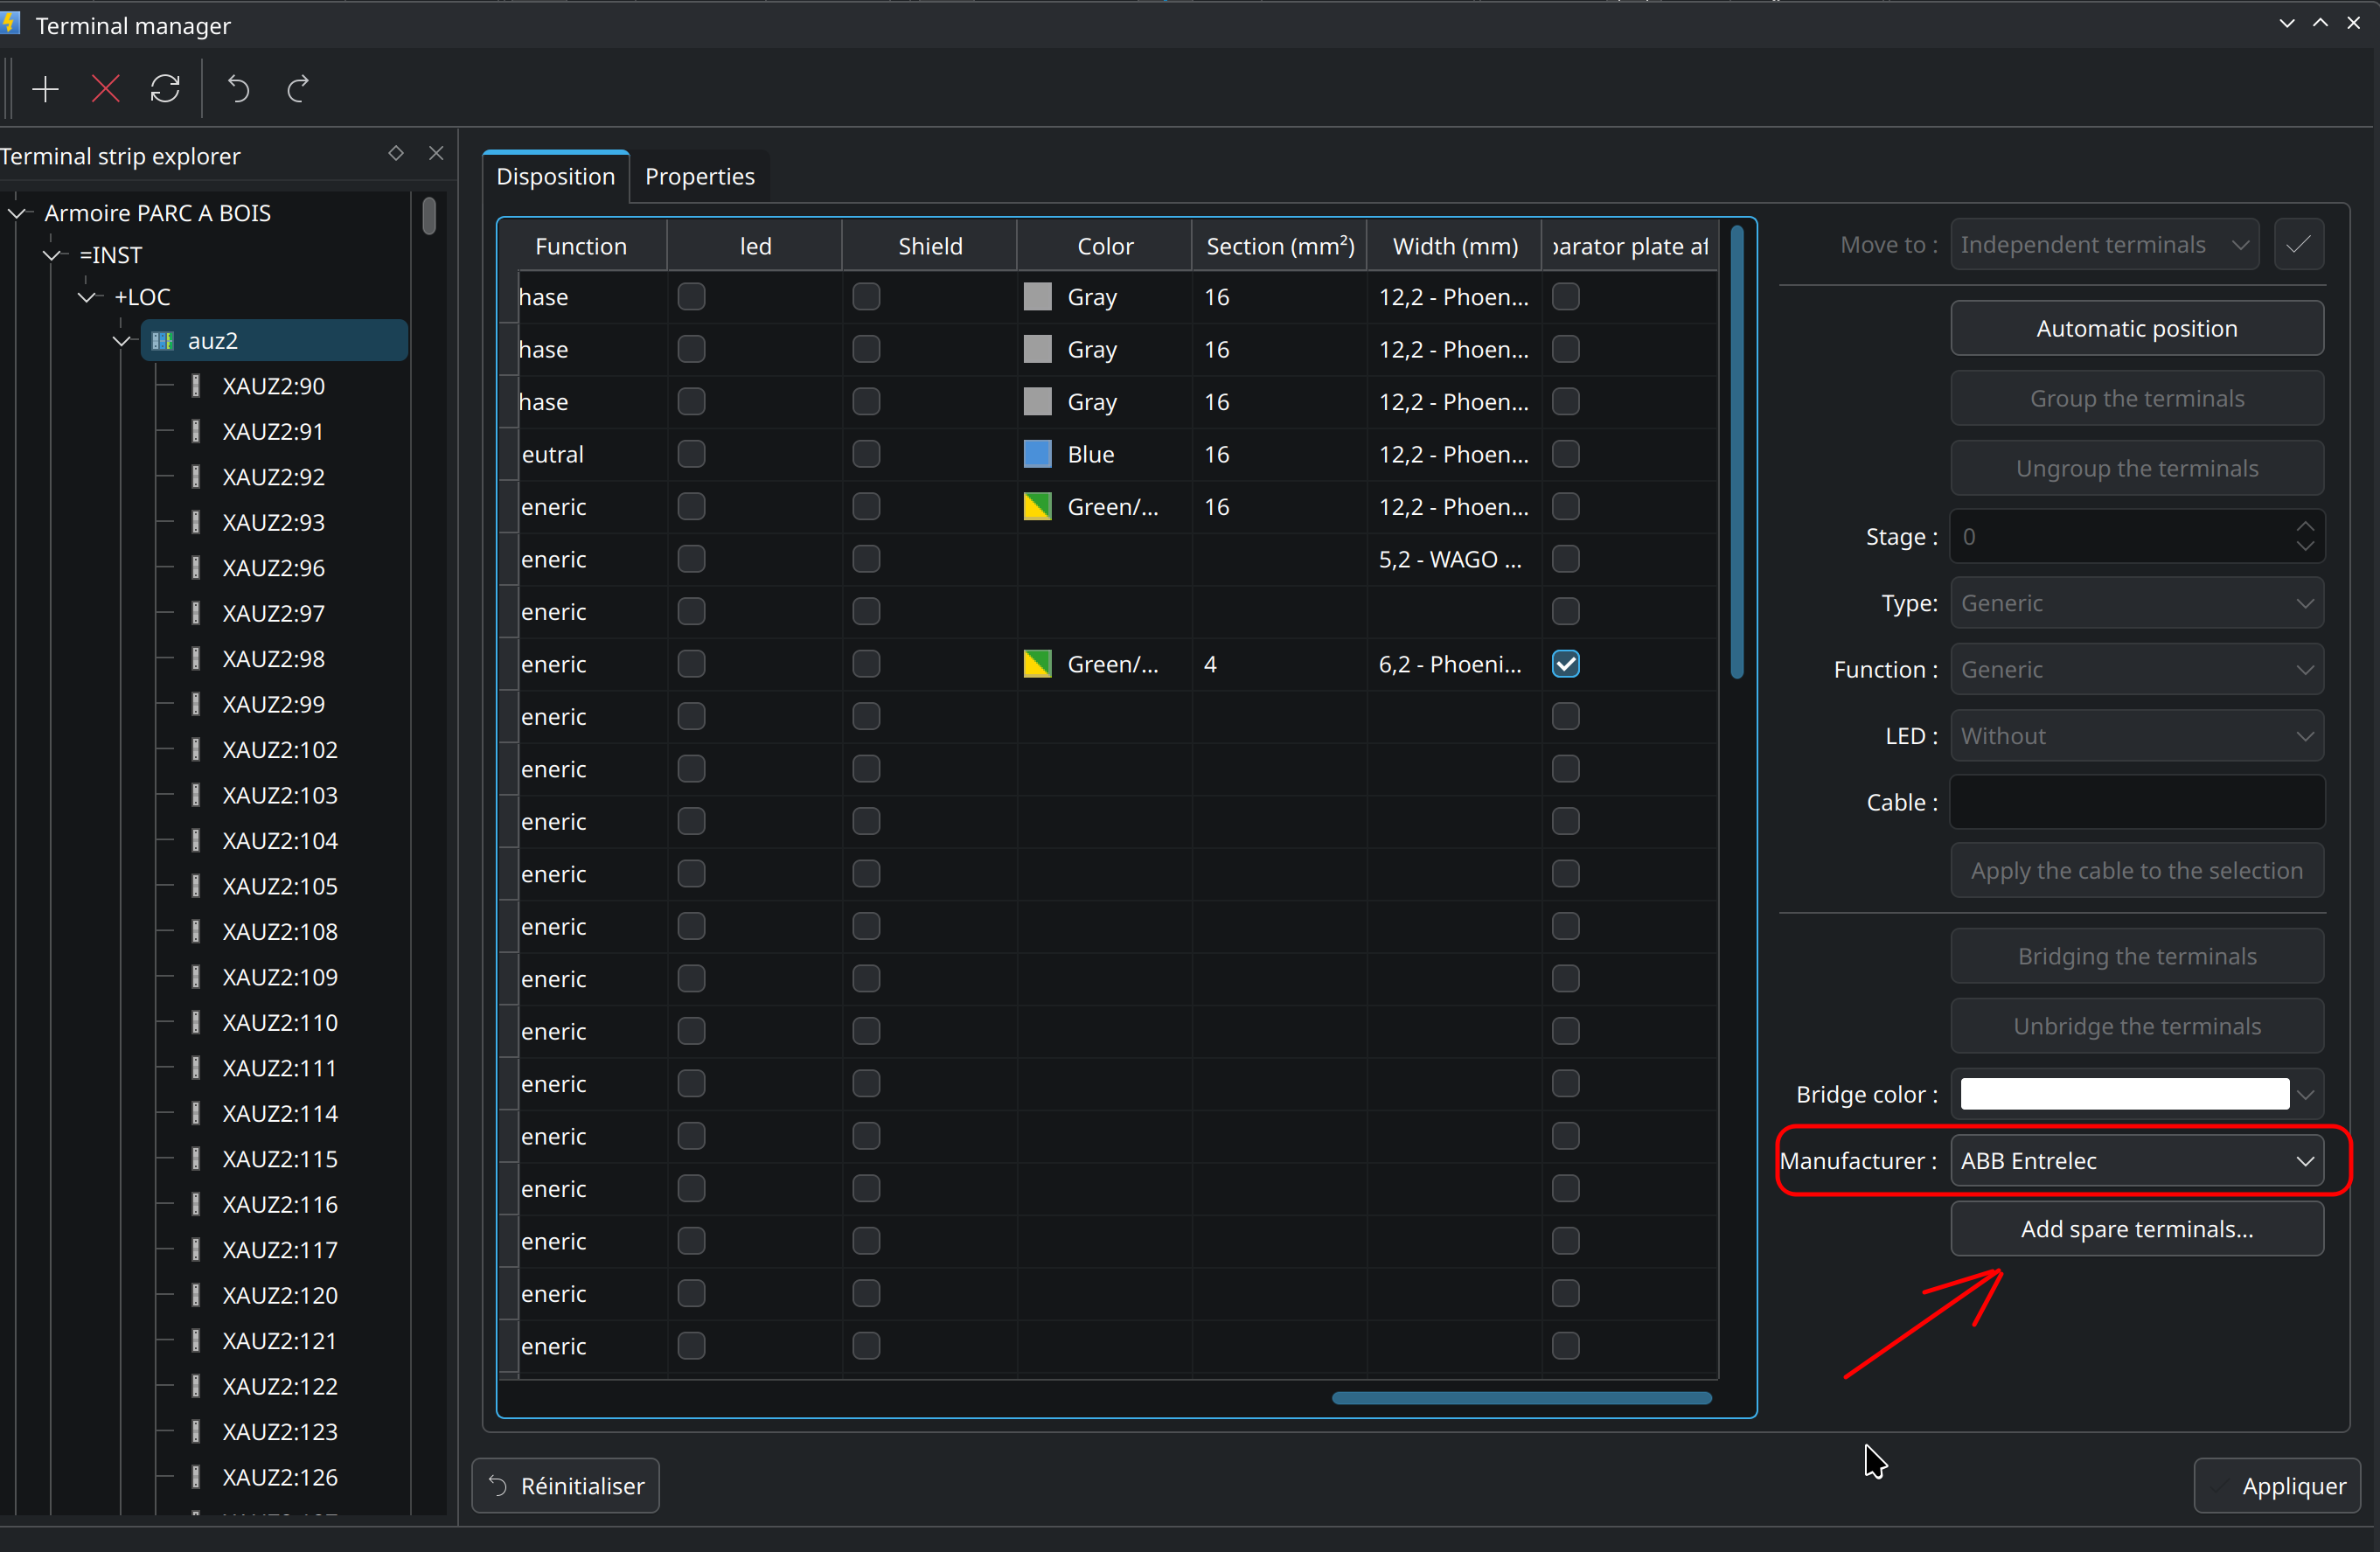This screenshot has height=1552, width=2380.
Task: Collapse the =INST tree node
Action: (x=52, y=255)
